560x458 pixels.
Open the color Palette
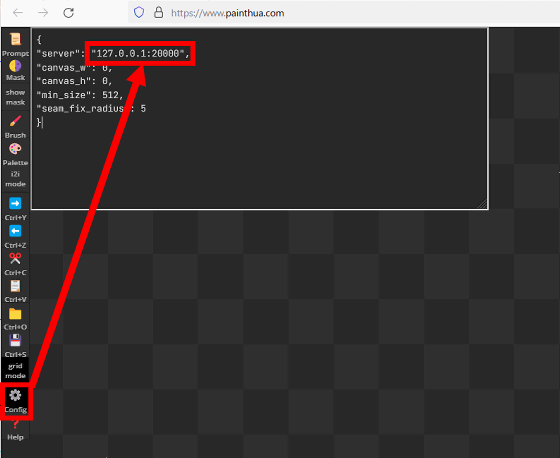click(x=15, y=154)
